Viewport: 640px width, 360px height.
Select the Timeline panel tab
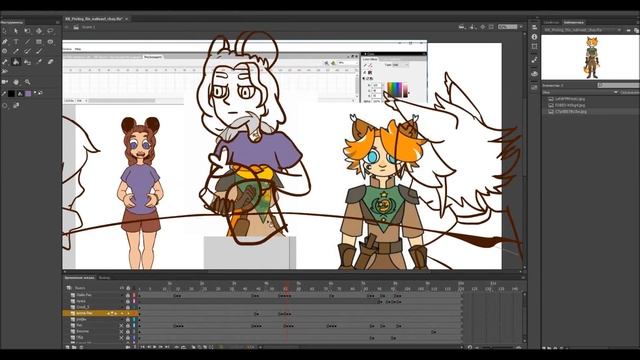pyautogui.click(x=79, y=278)
